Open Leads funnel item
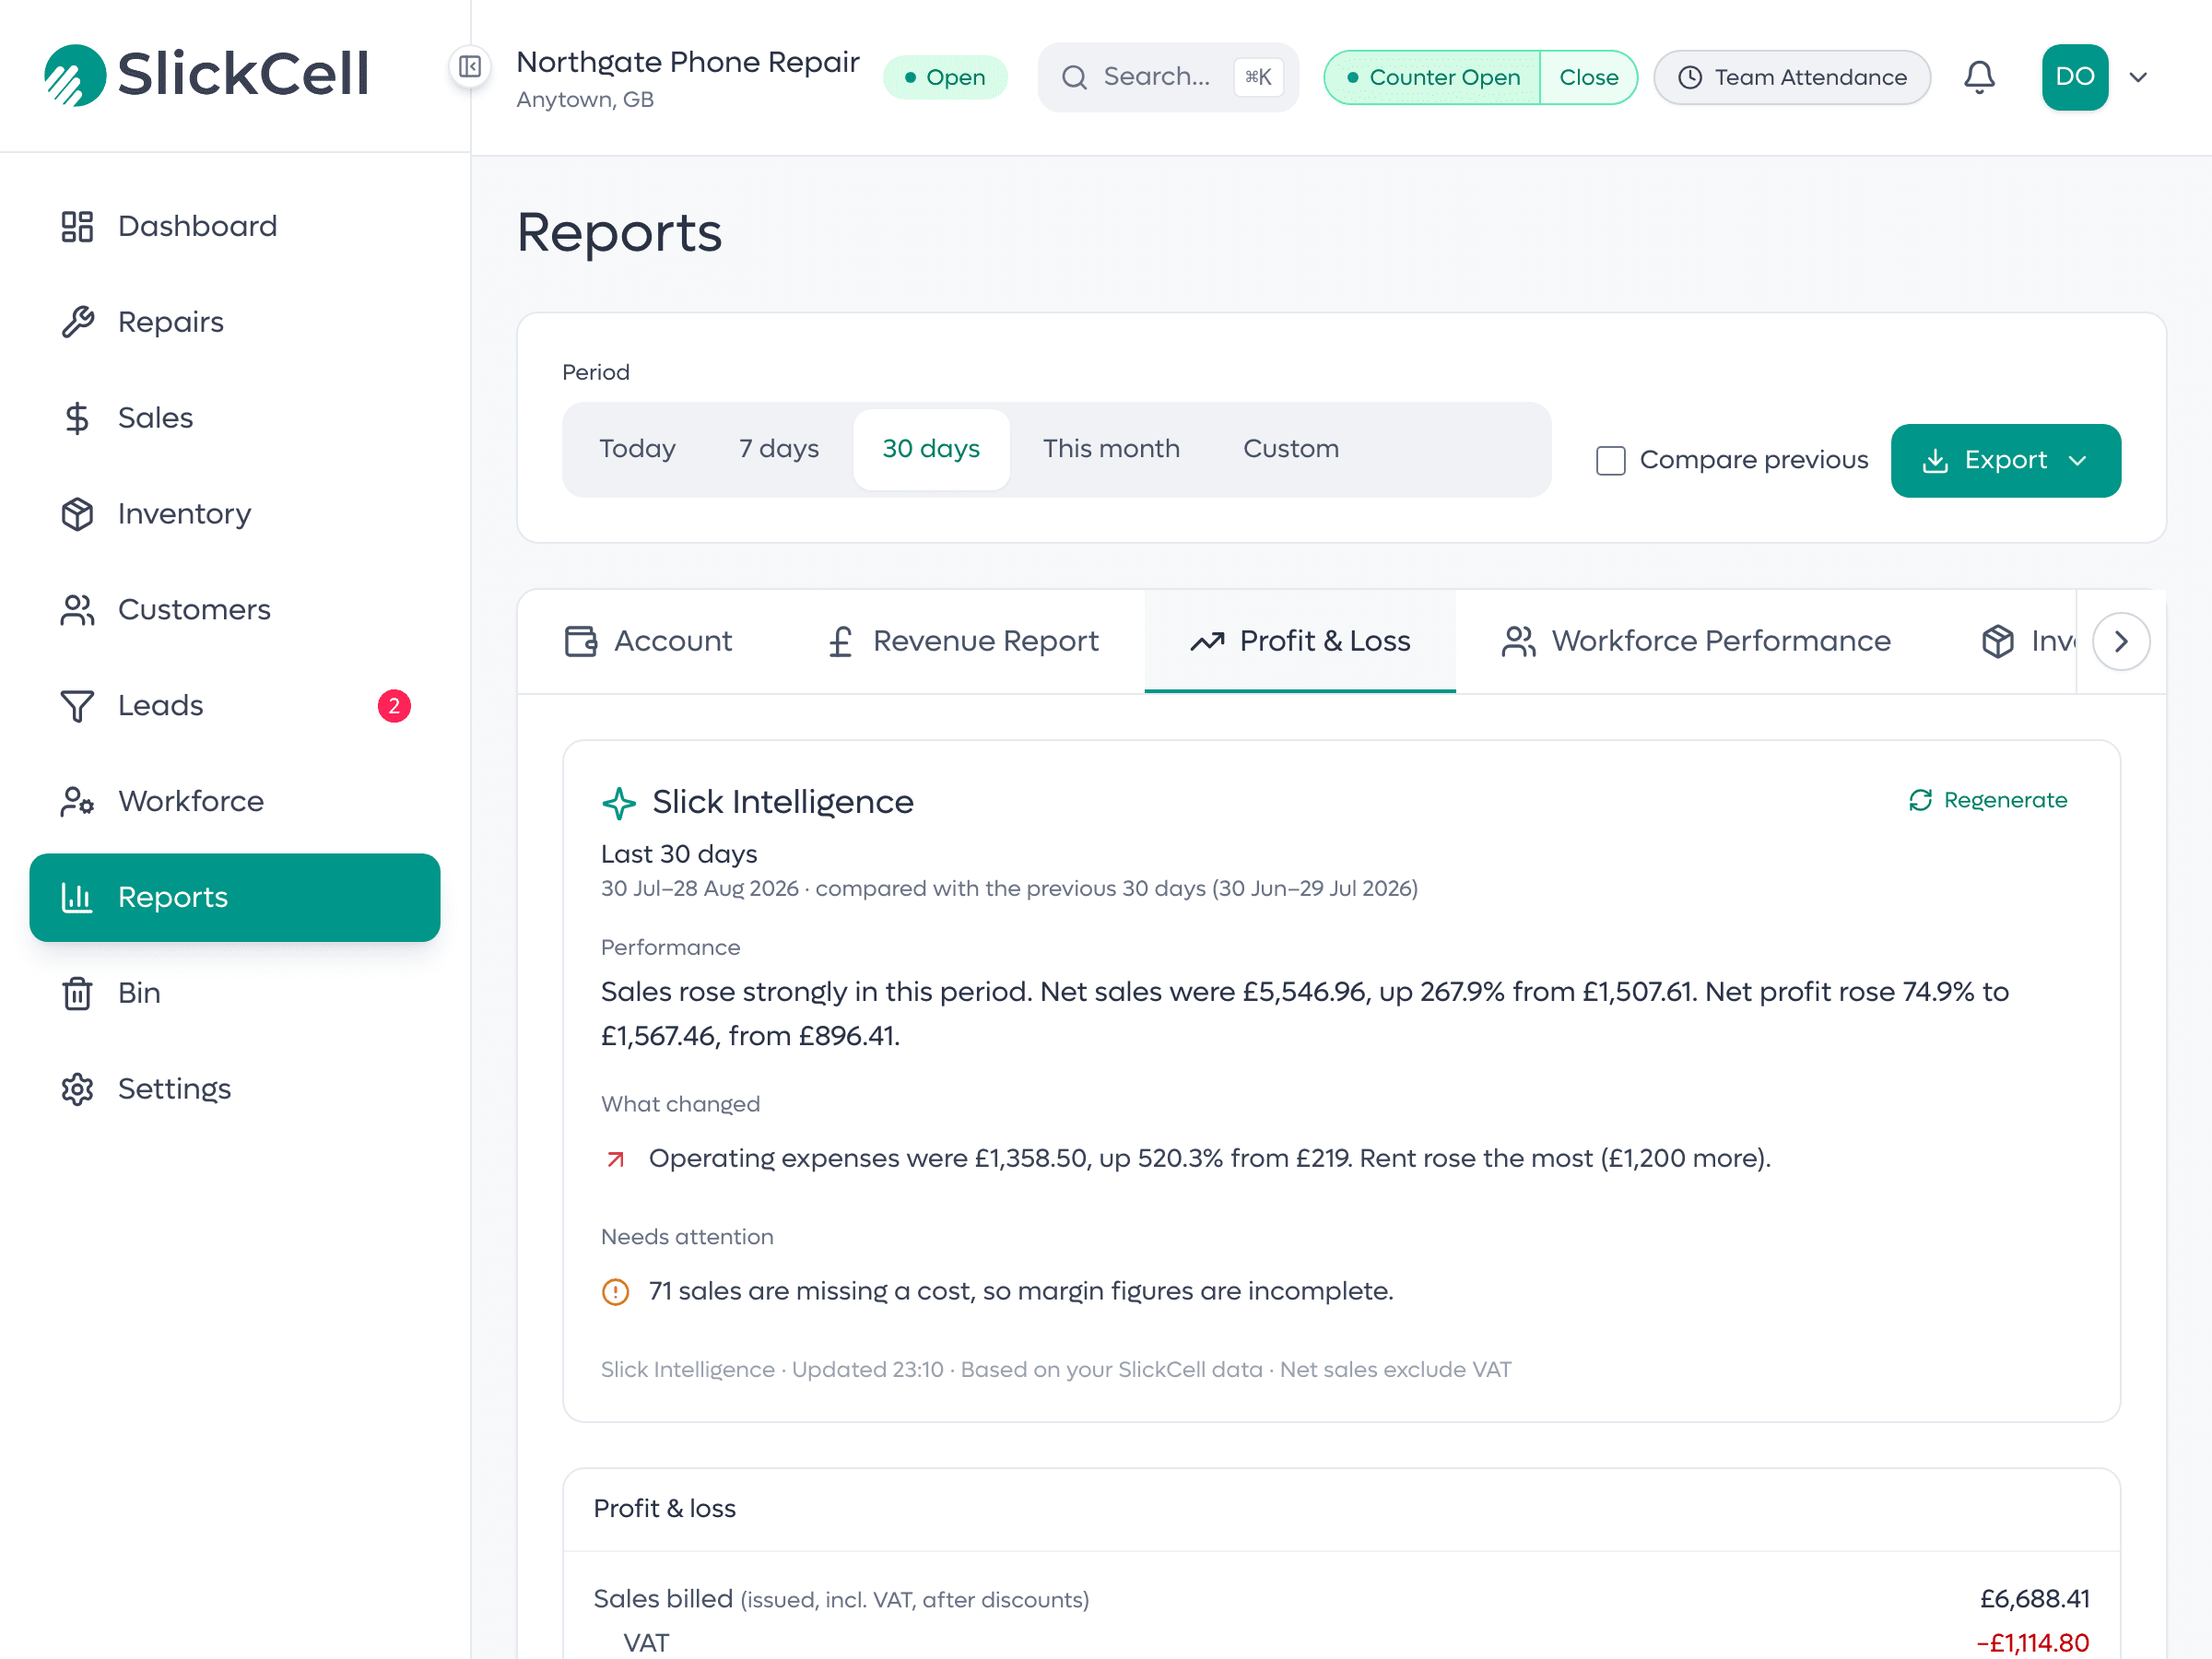The image size is (2212, 1659). (235, 706)
